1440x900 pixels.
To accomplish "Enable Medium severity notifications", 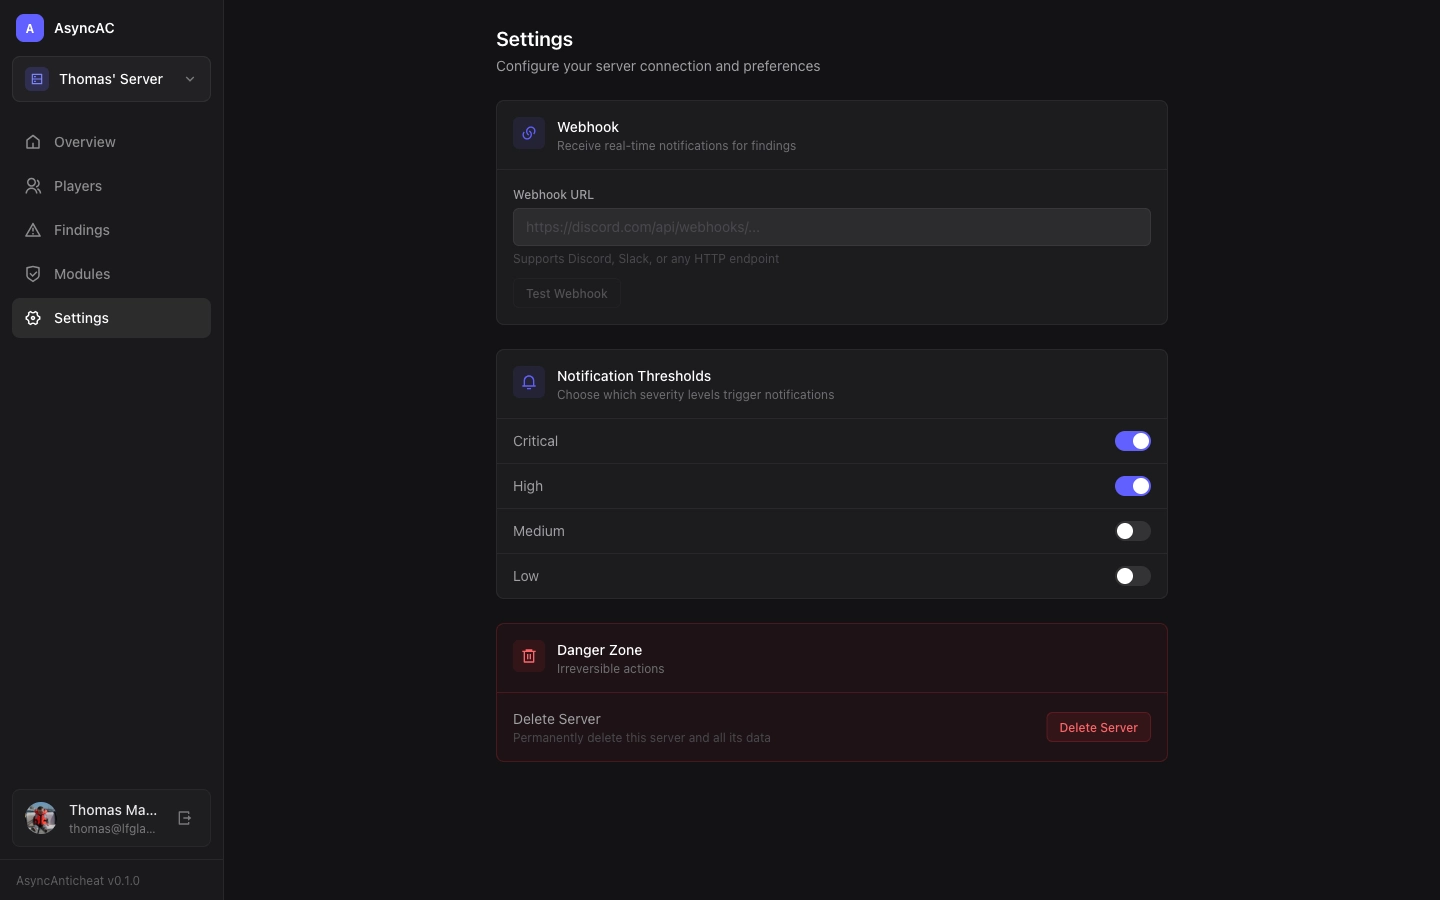I will [x=1132, y=531].
